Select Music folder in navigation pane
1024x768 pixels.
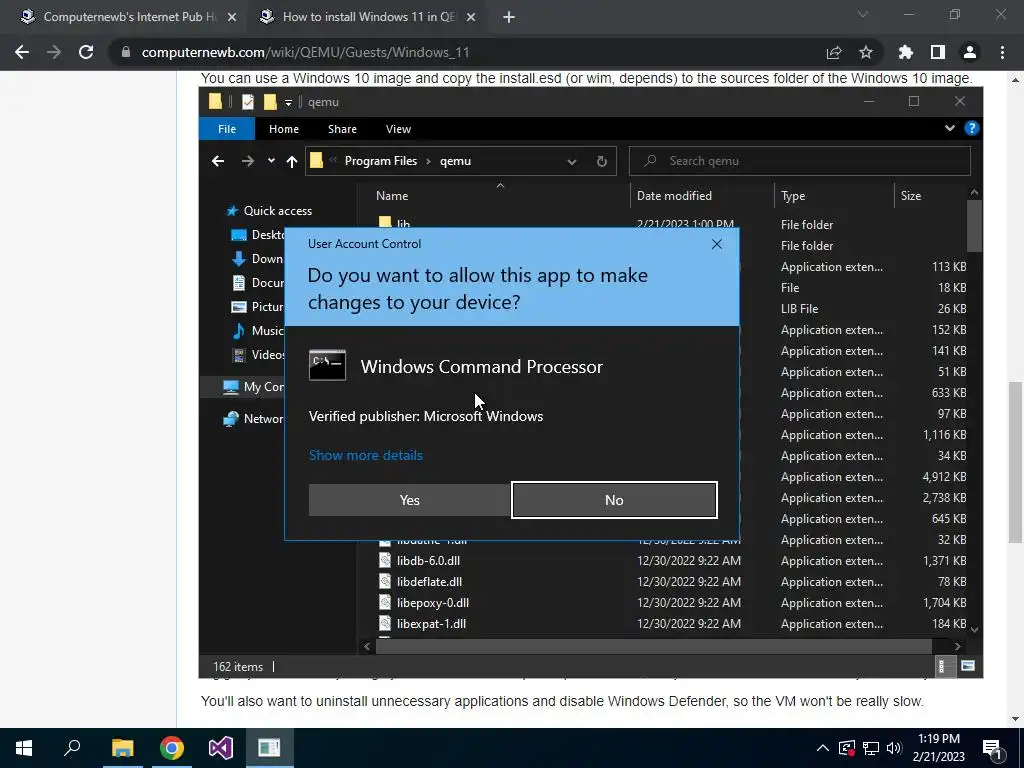point(259,330)
